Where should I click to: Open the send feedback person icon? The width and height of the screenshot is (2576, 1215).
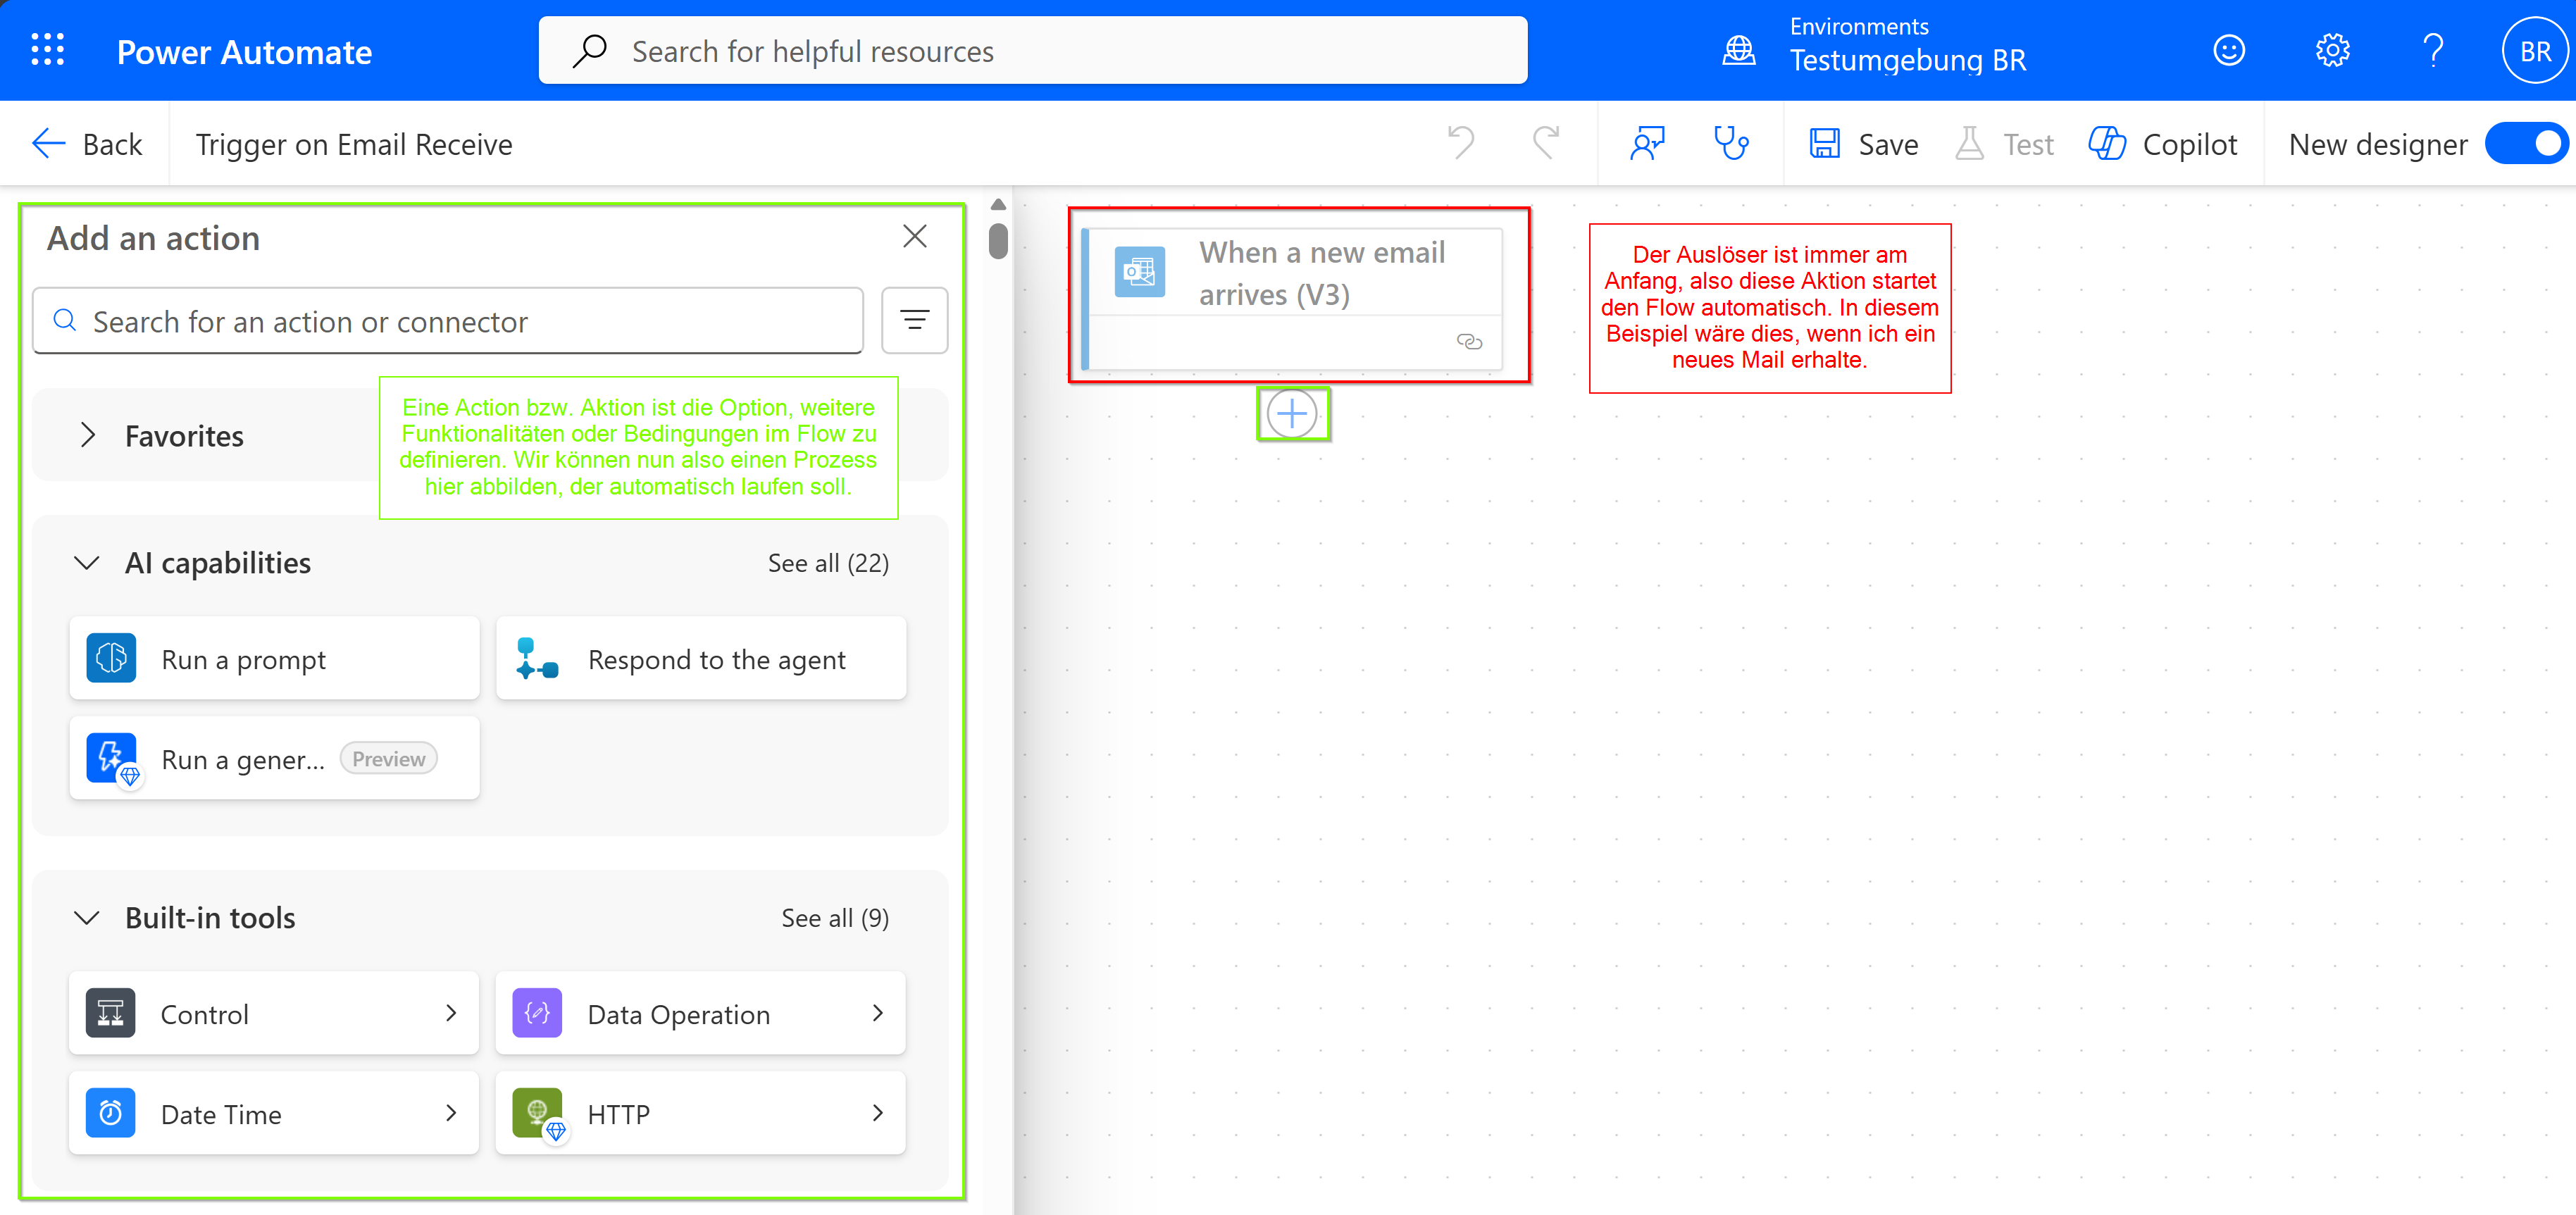coord(1647,143)
